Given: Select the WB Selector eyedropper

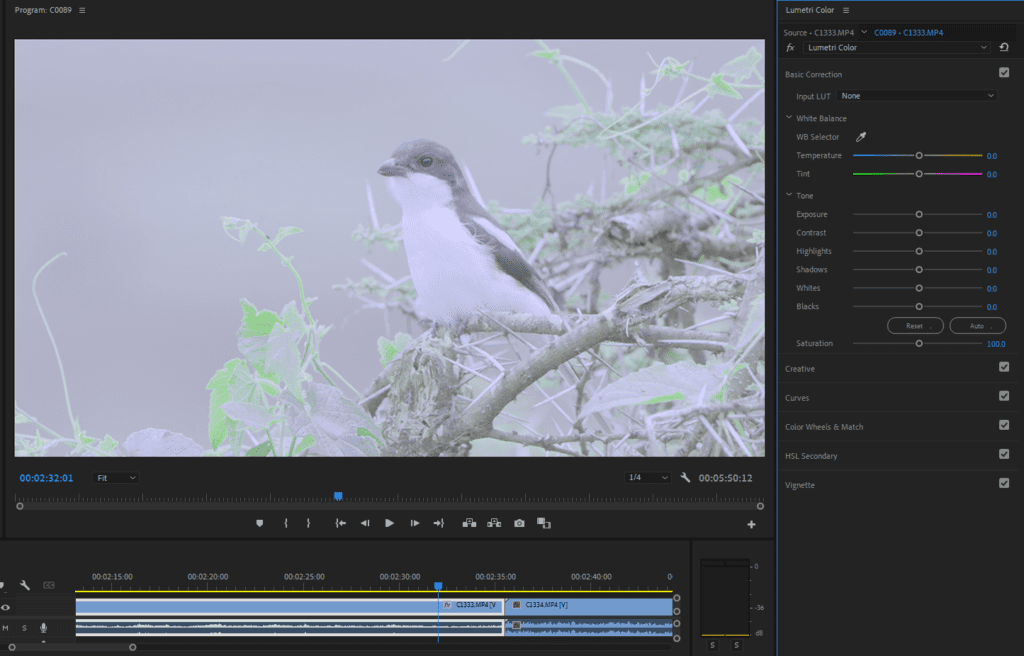Looking at the screenshot, I should point(860,137).
